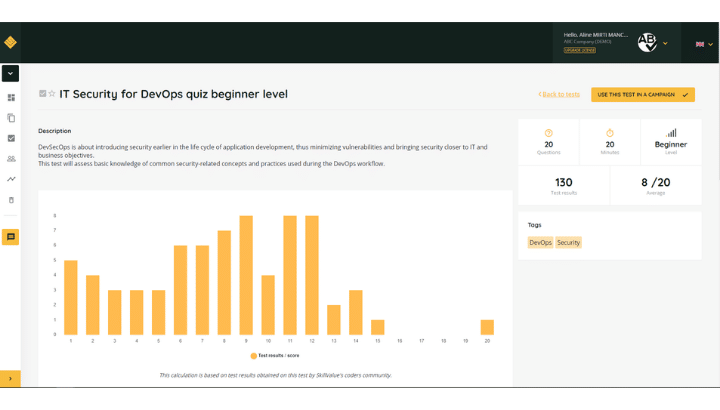Open the yellow chat message icon

11,237
